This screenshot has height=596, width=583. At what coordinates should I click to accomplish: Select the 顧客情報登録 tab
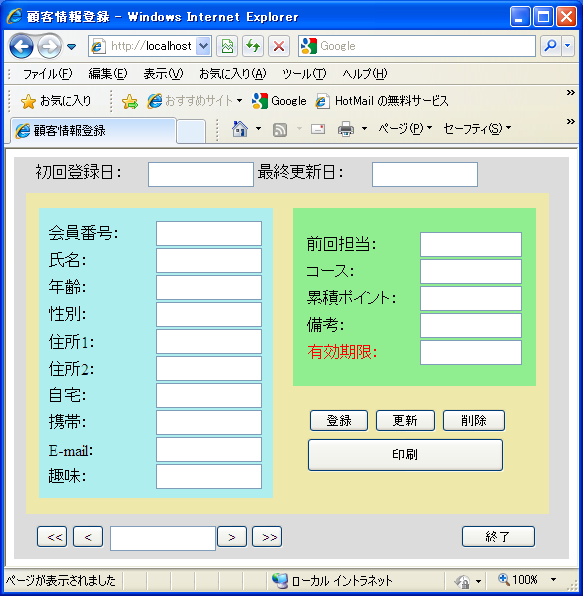(x=93, y=131)
